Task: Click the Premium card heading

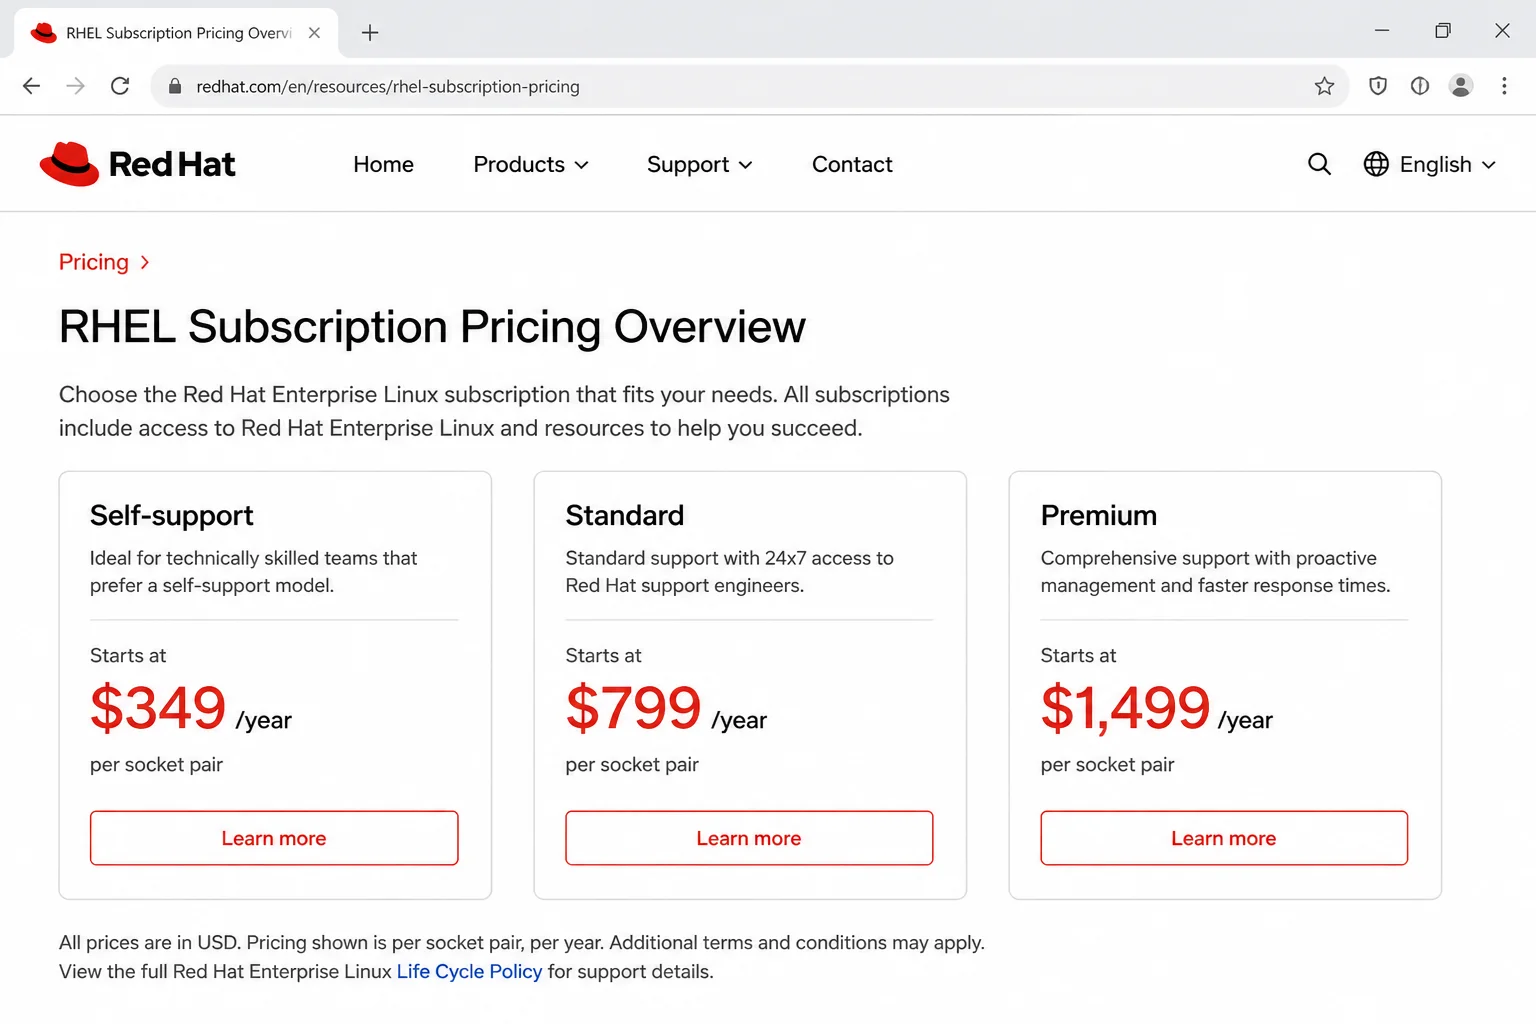Action: tap(1099, 515)
